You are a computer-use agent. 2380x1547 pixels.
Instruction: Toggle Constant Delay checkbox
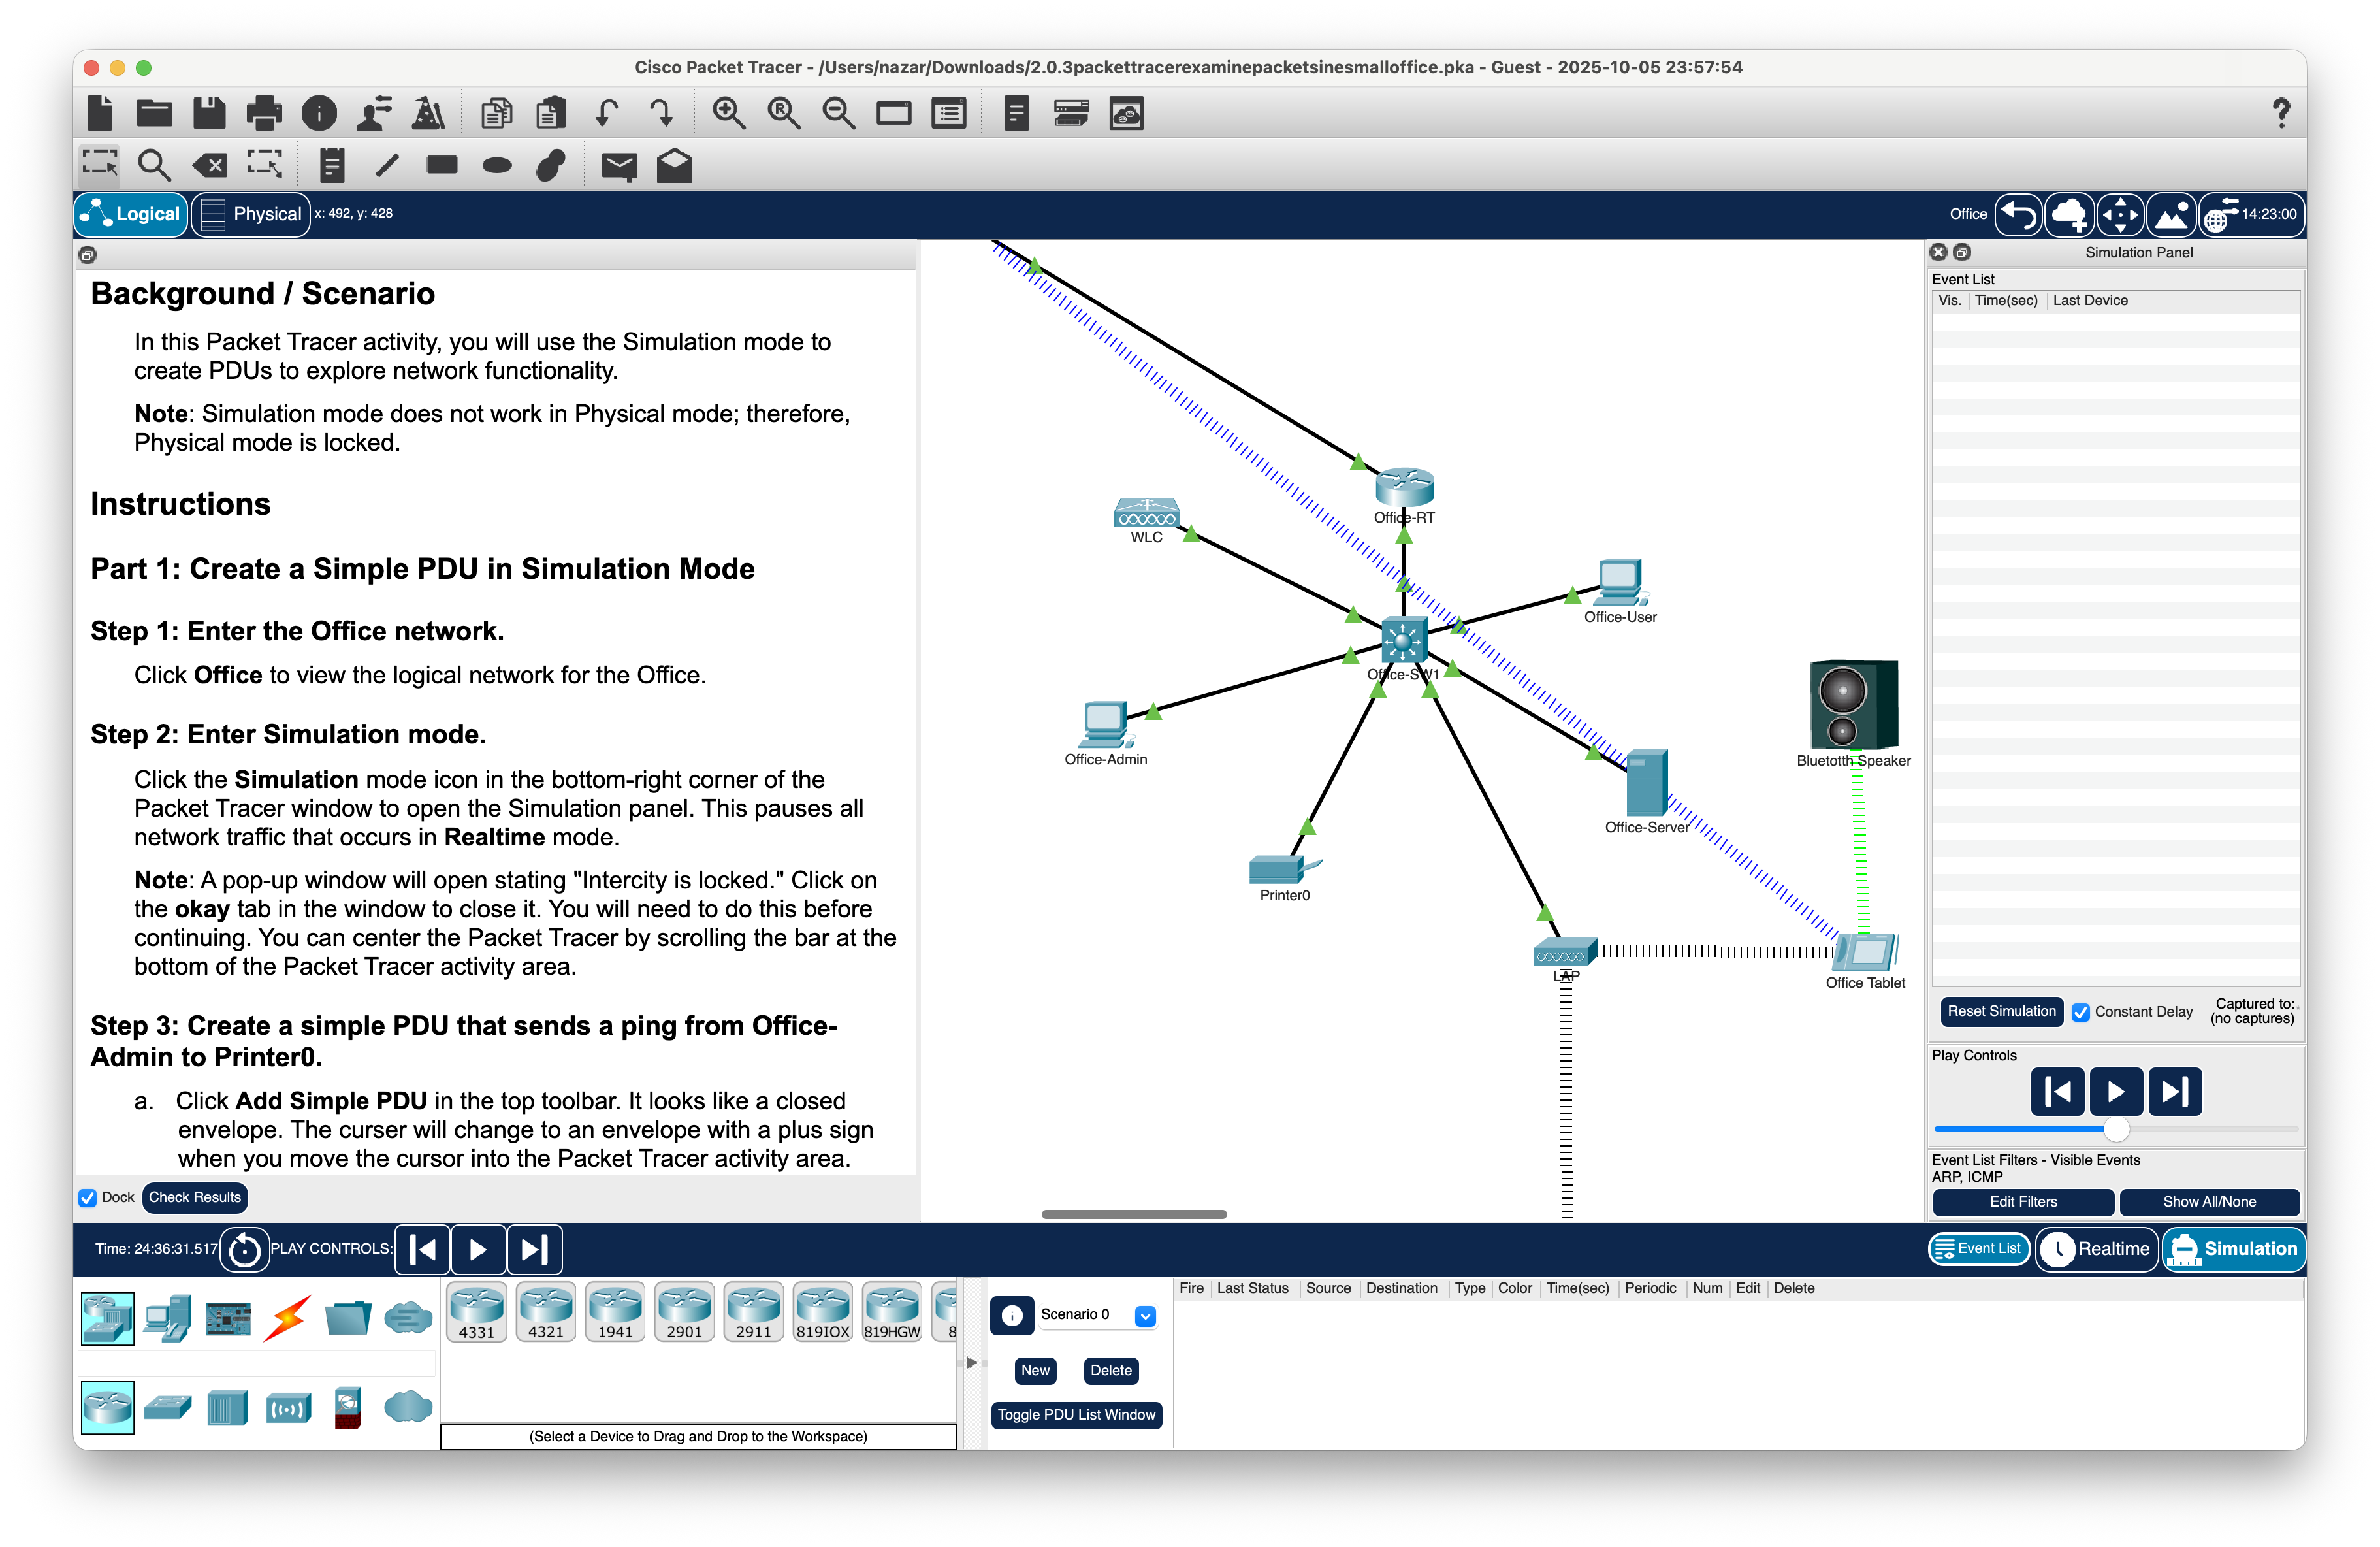pyautogui.click(x=2081, y=1012)
